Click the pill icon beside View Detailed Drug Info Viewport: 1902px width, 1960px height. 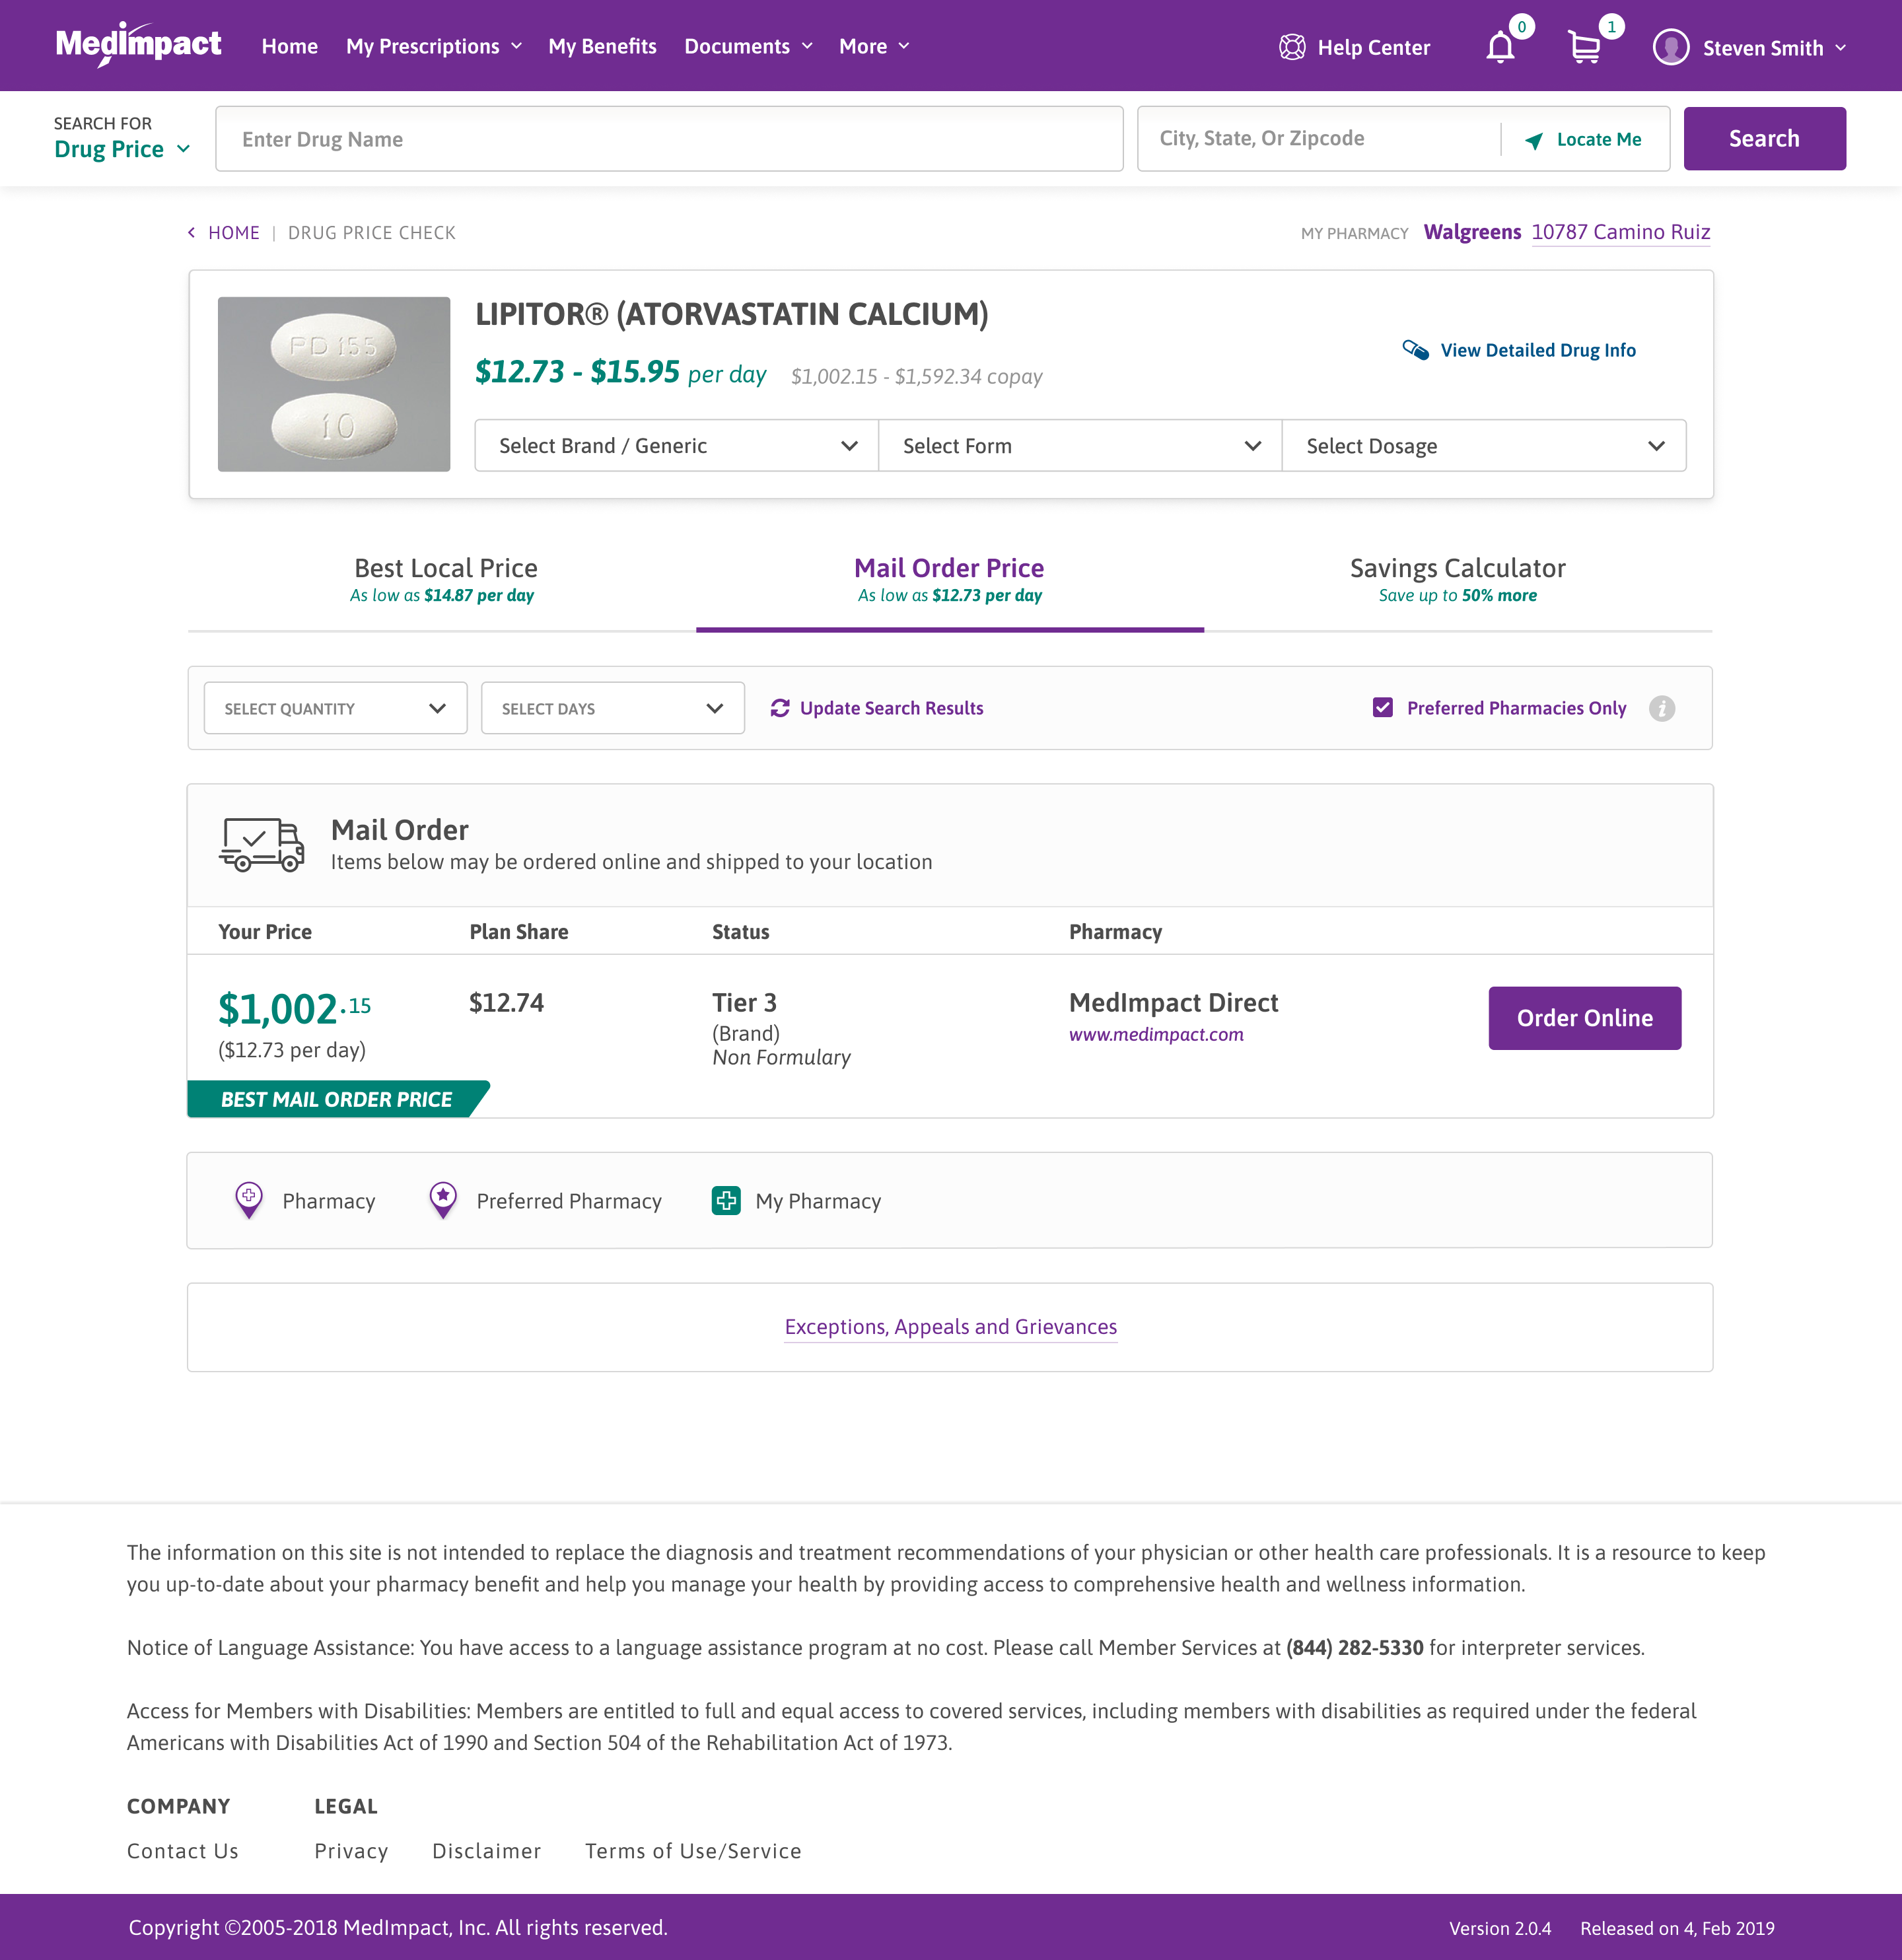coord(1415,350)
